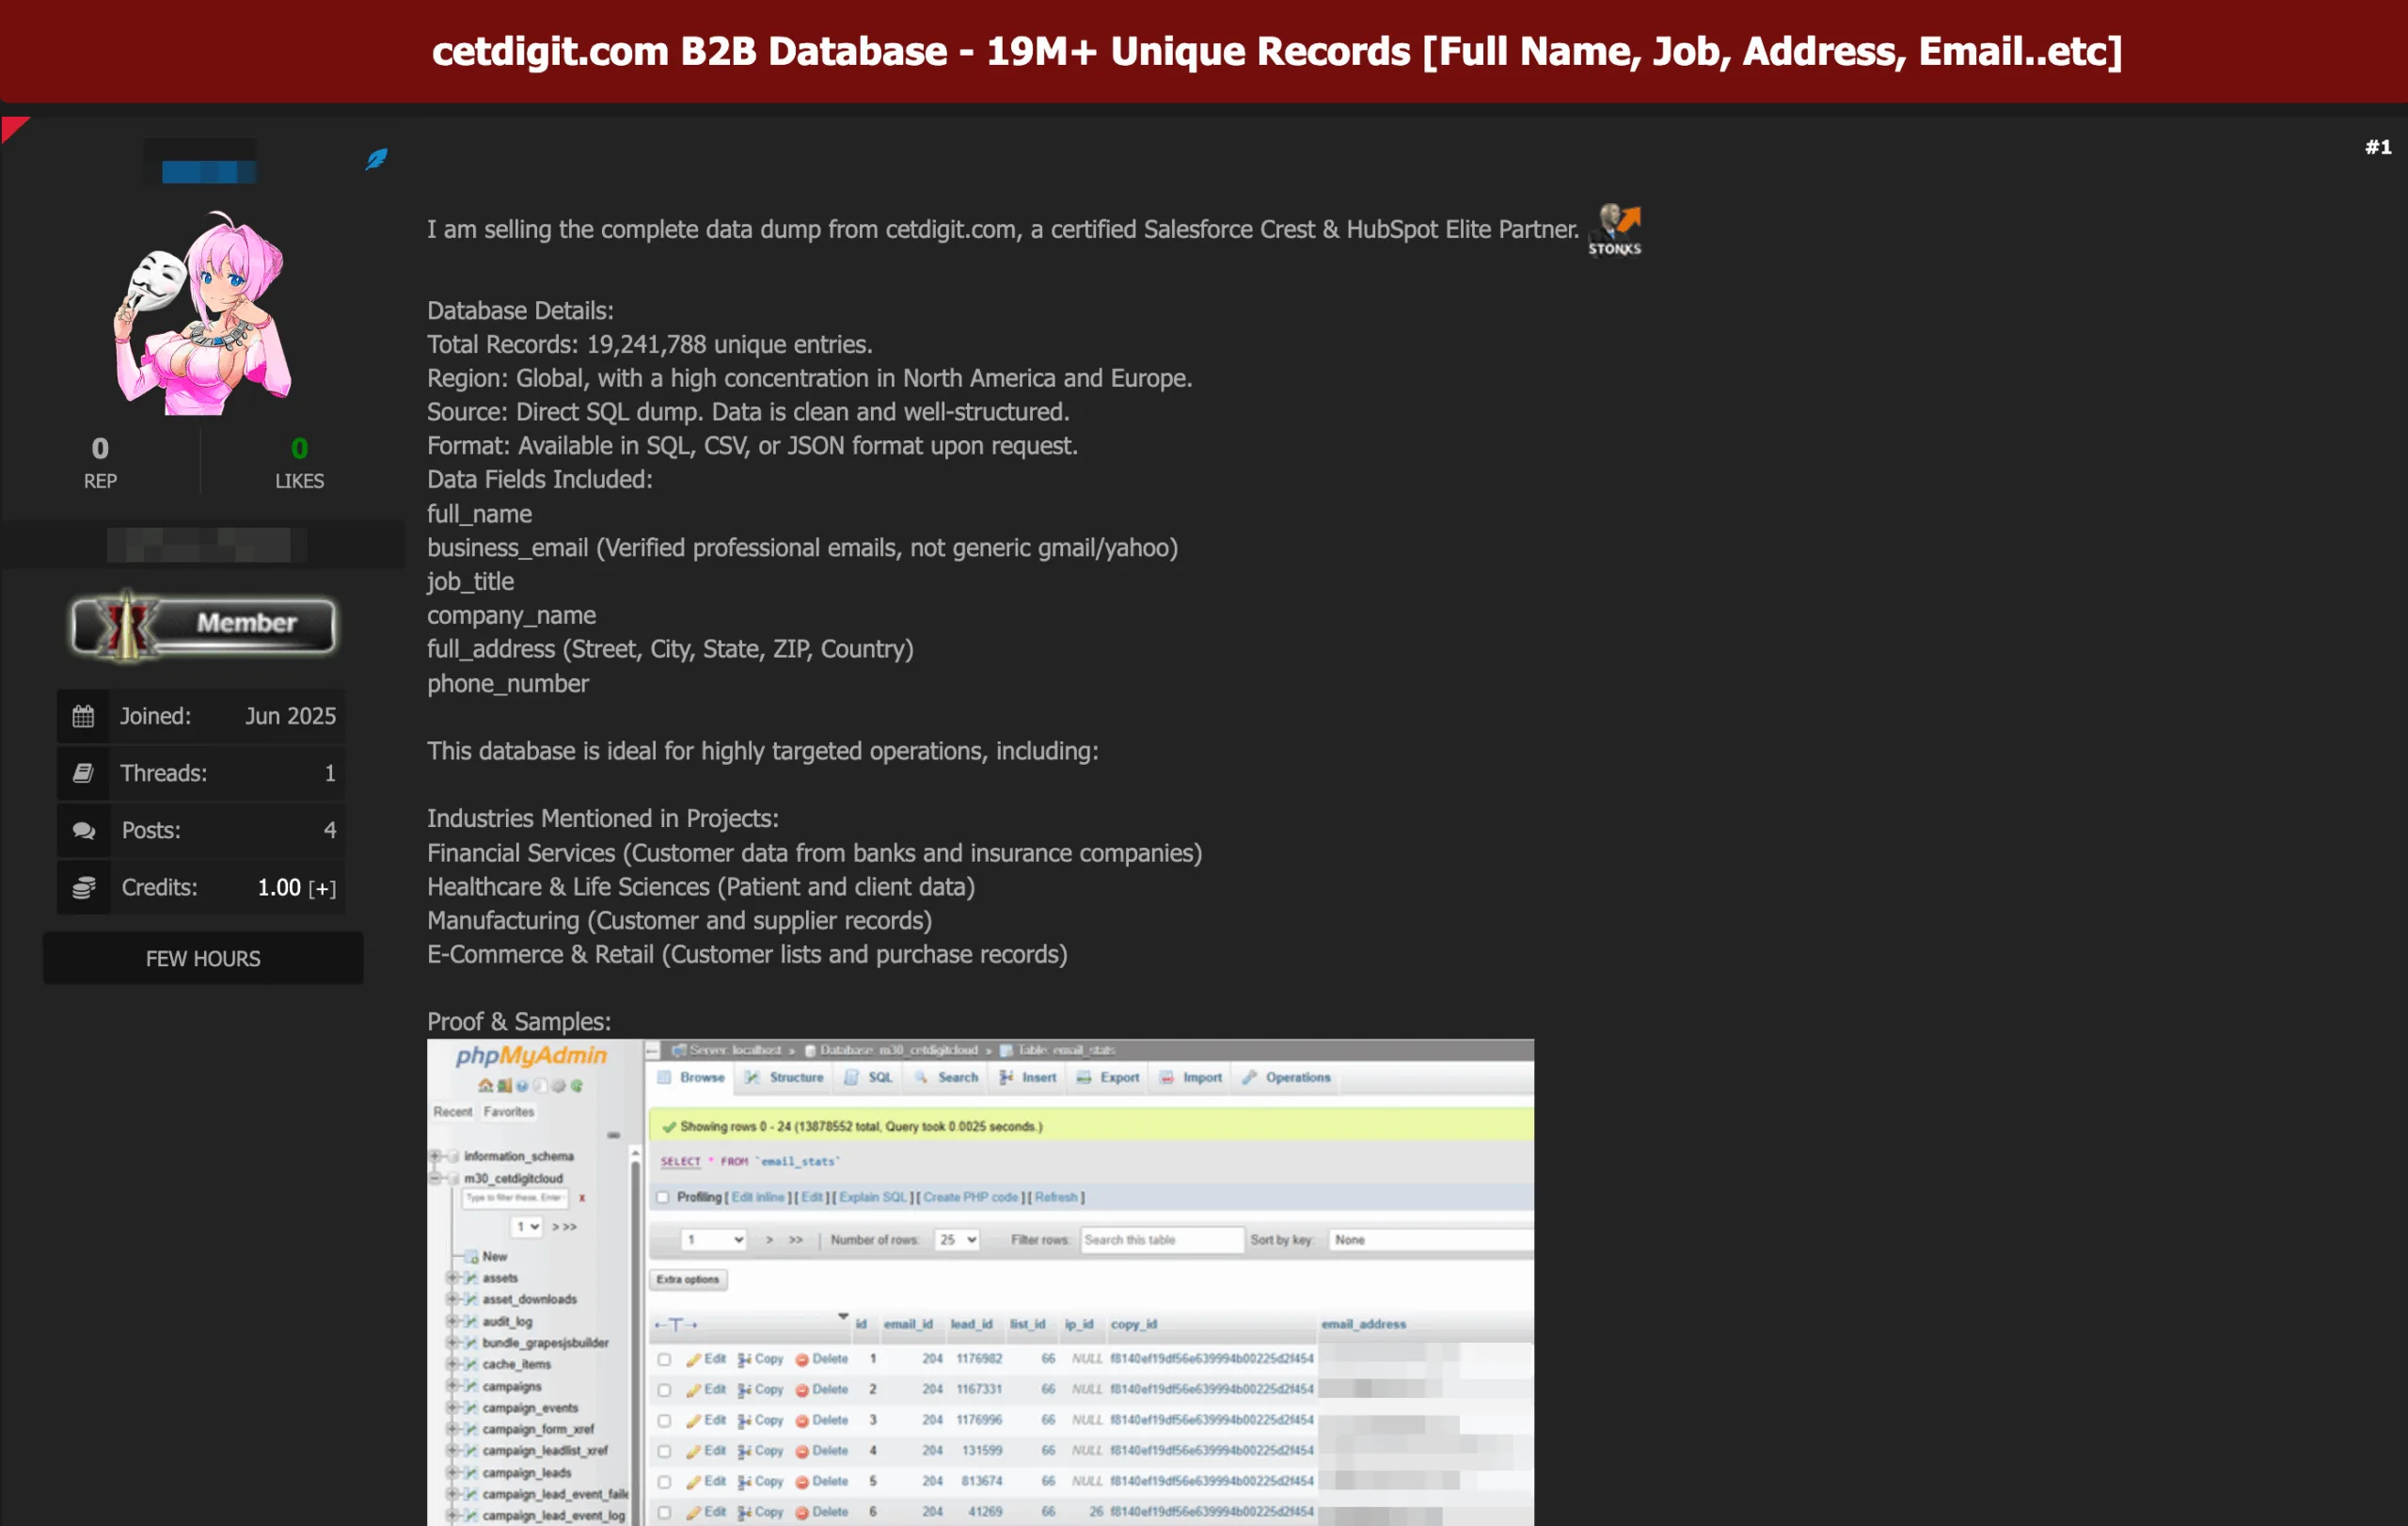The image size is (2408, 1526).
Task: Click the phpMyAdmin Home icon
Action: (485, 1085)
